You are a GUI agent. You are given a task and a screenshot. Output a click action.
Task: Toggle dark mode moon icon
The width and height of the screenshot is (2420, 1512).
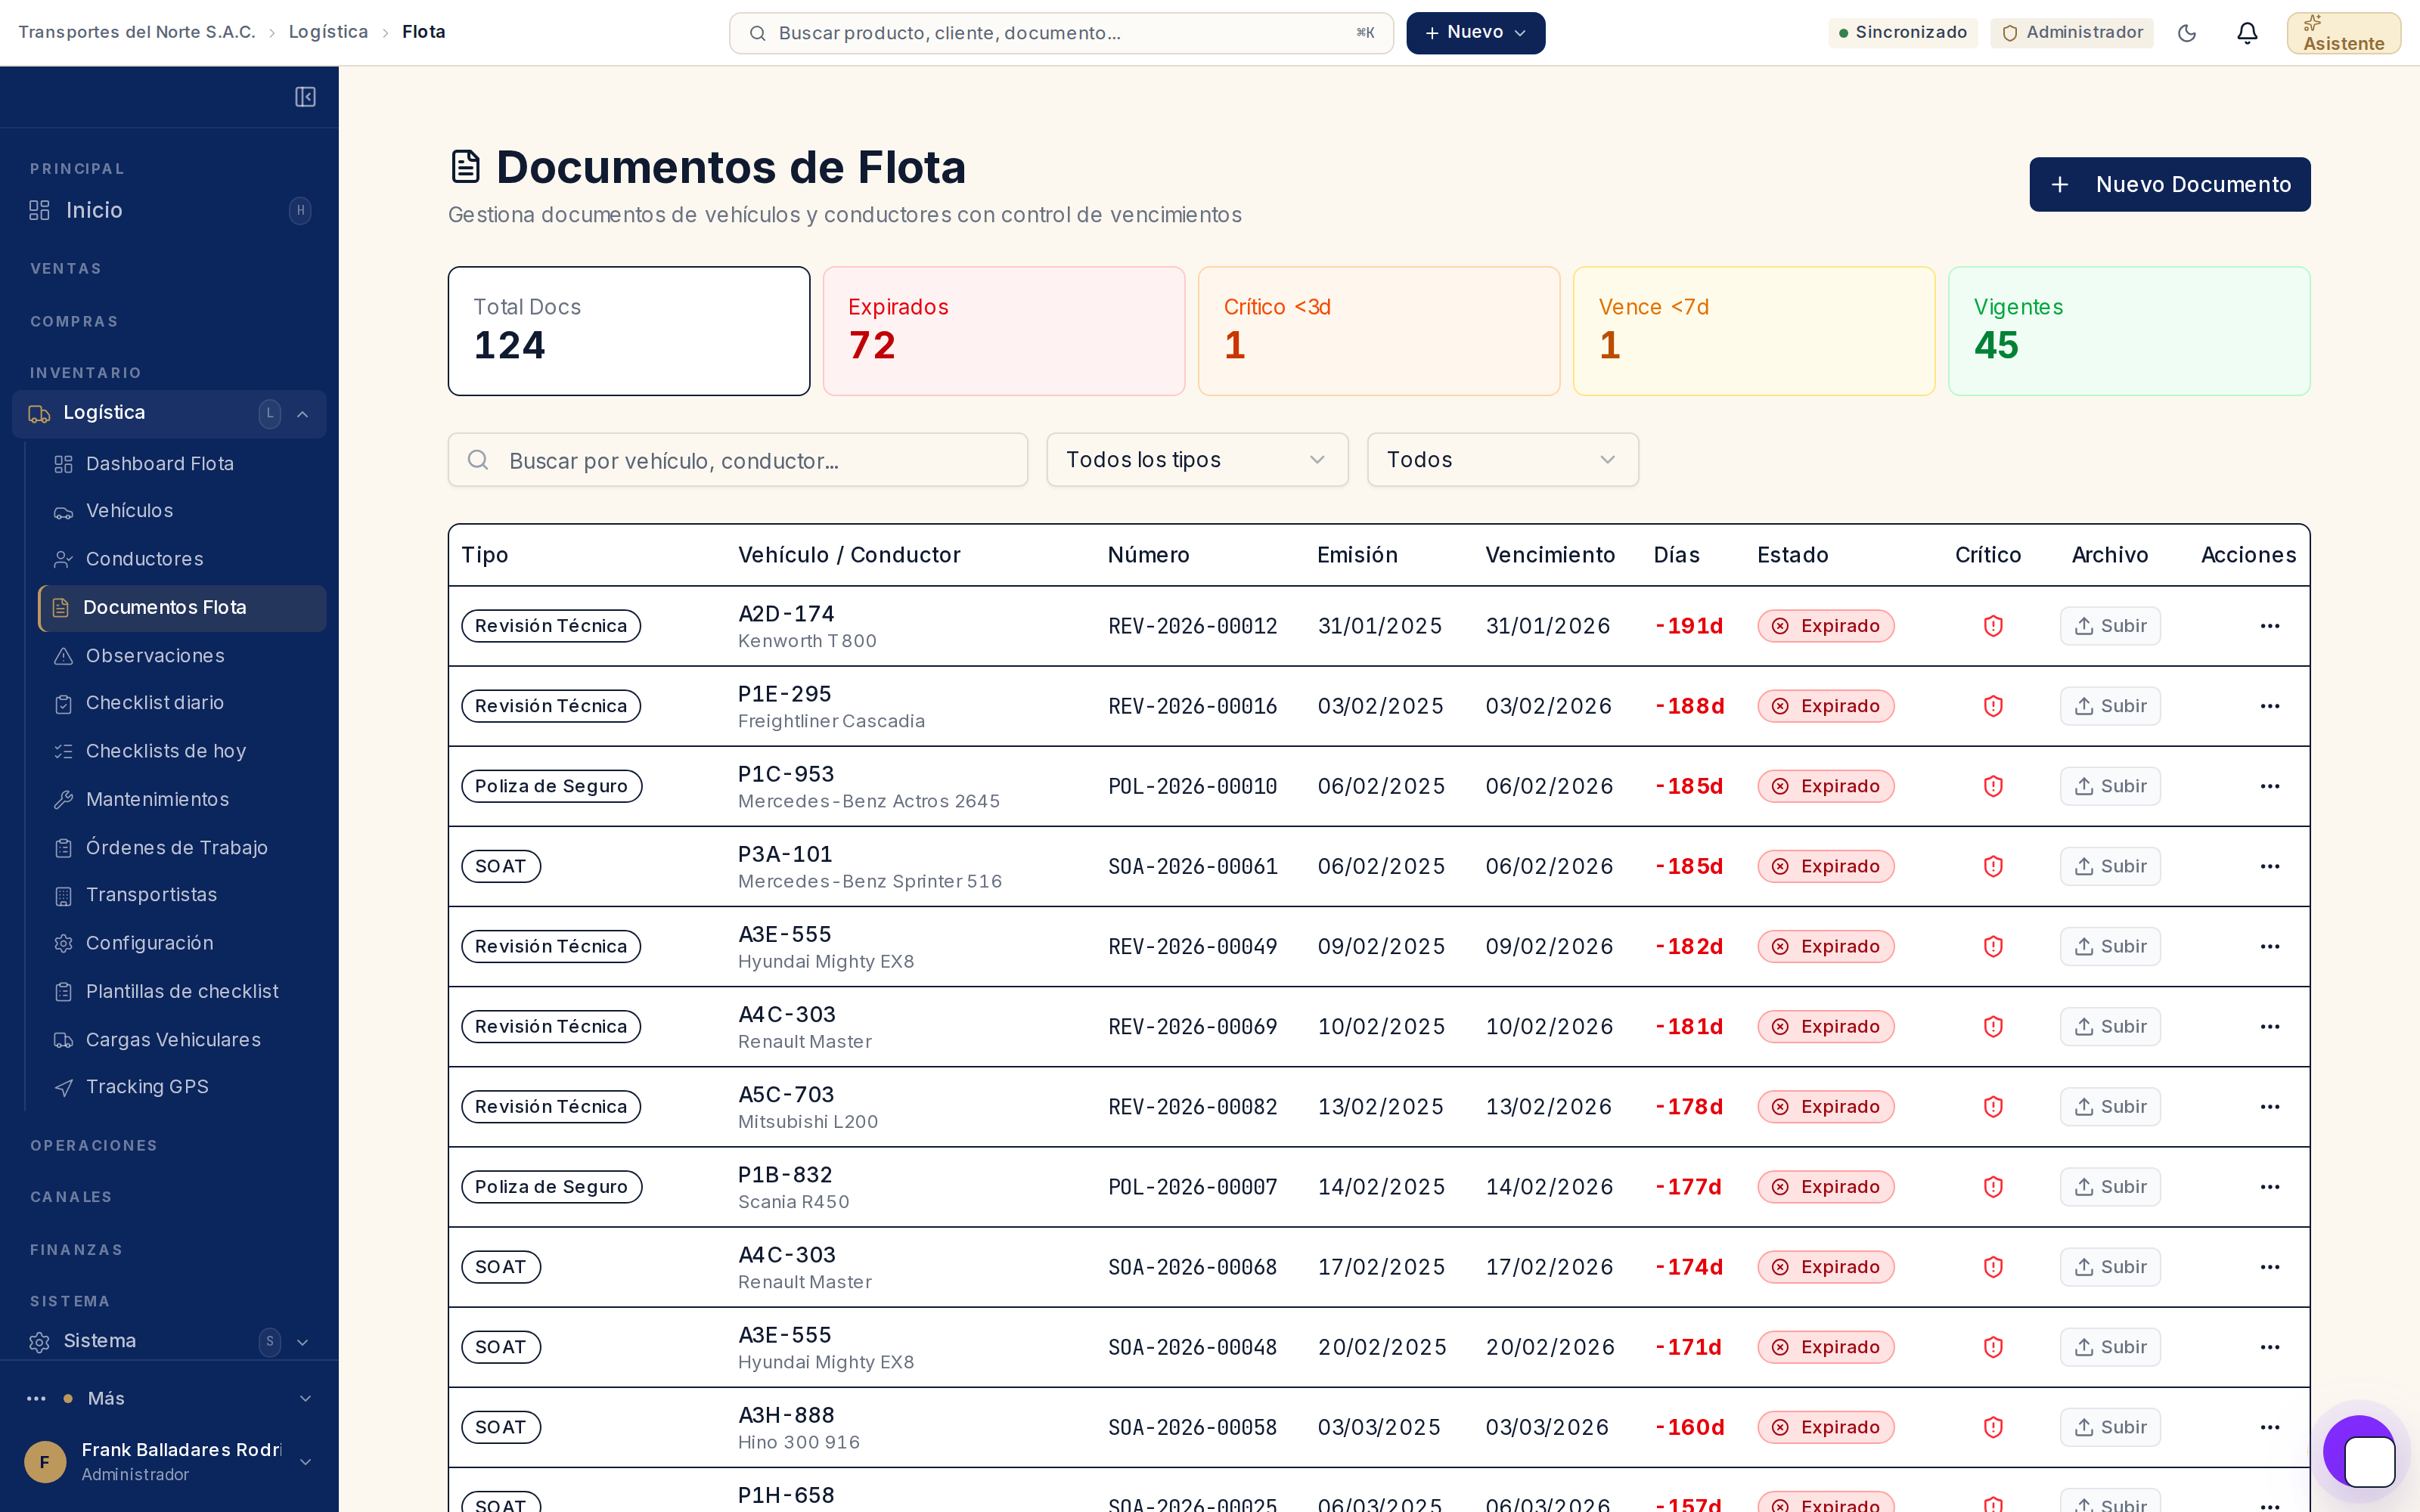(2187, 33)
